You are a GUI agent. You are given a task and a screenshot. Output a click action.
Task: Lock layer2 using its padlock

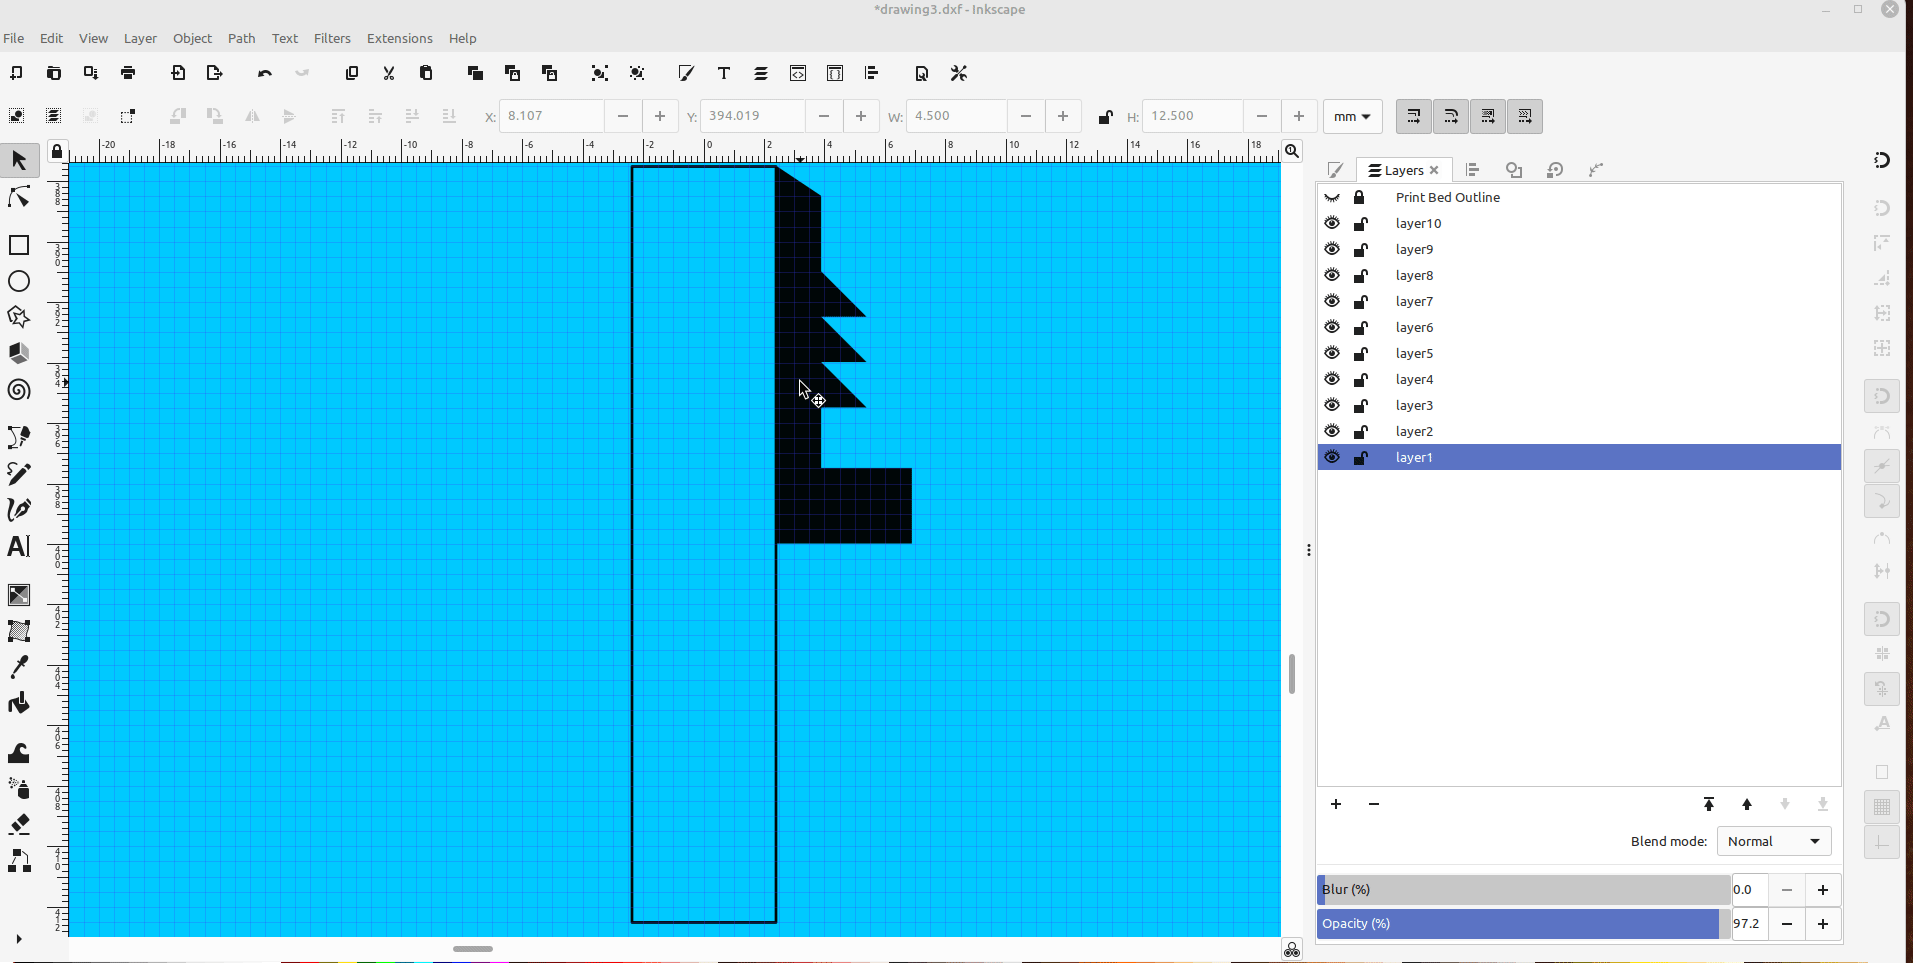click(x=1361, y=431)
